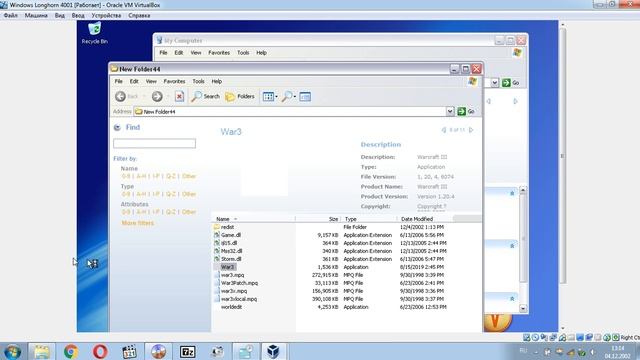Image resolution: width=640 pixels, height=360 pixels.
Task: Click the Find pane icon beside Find heading
Action: (x=117, y=127)
